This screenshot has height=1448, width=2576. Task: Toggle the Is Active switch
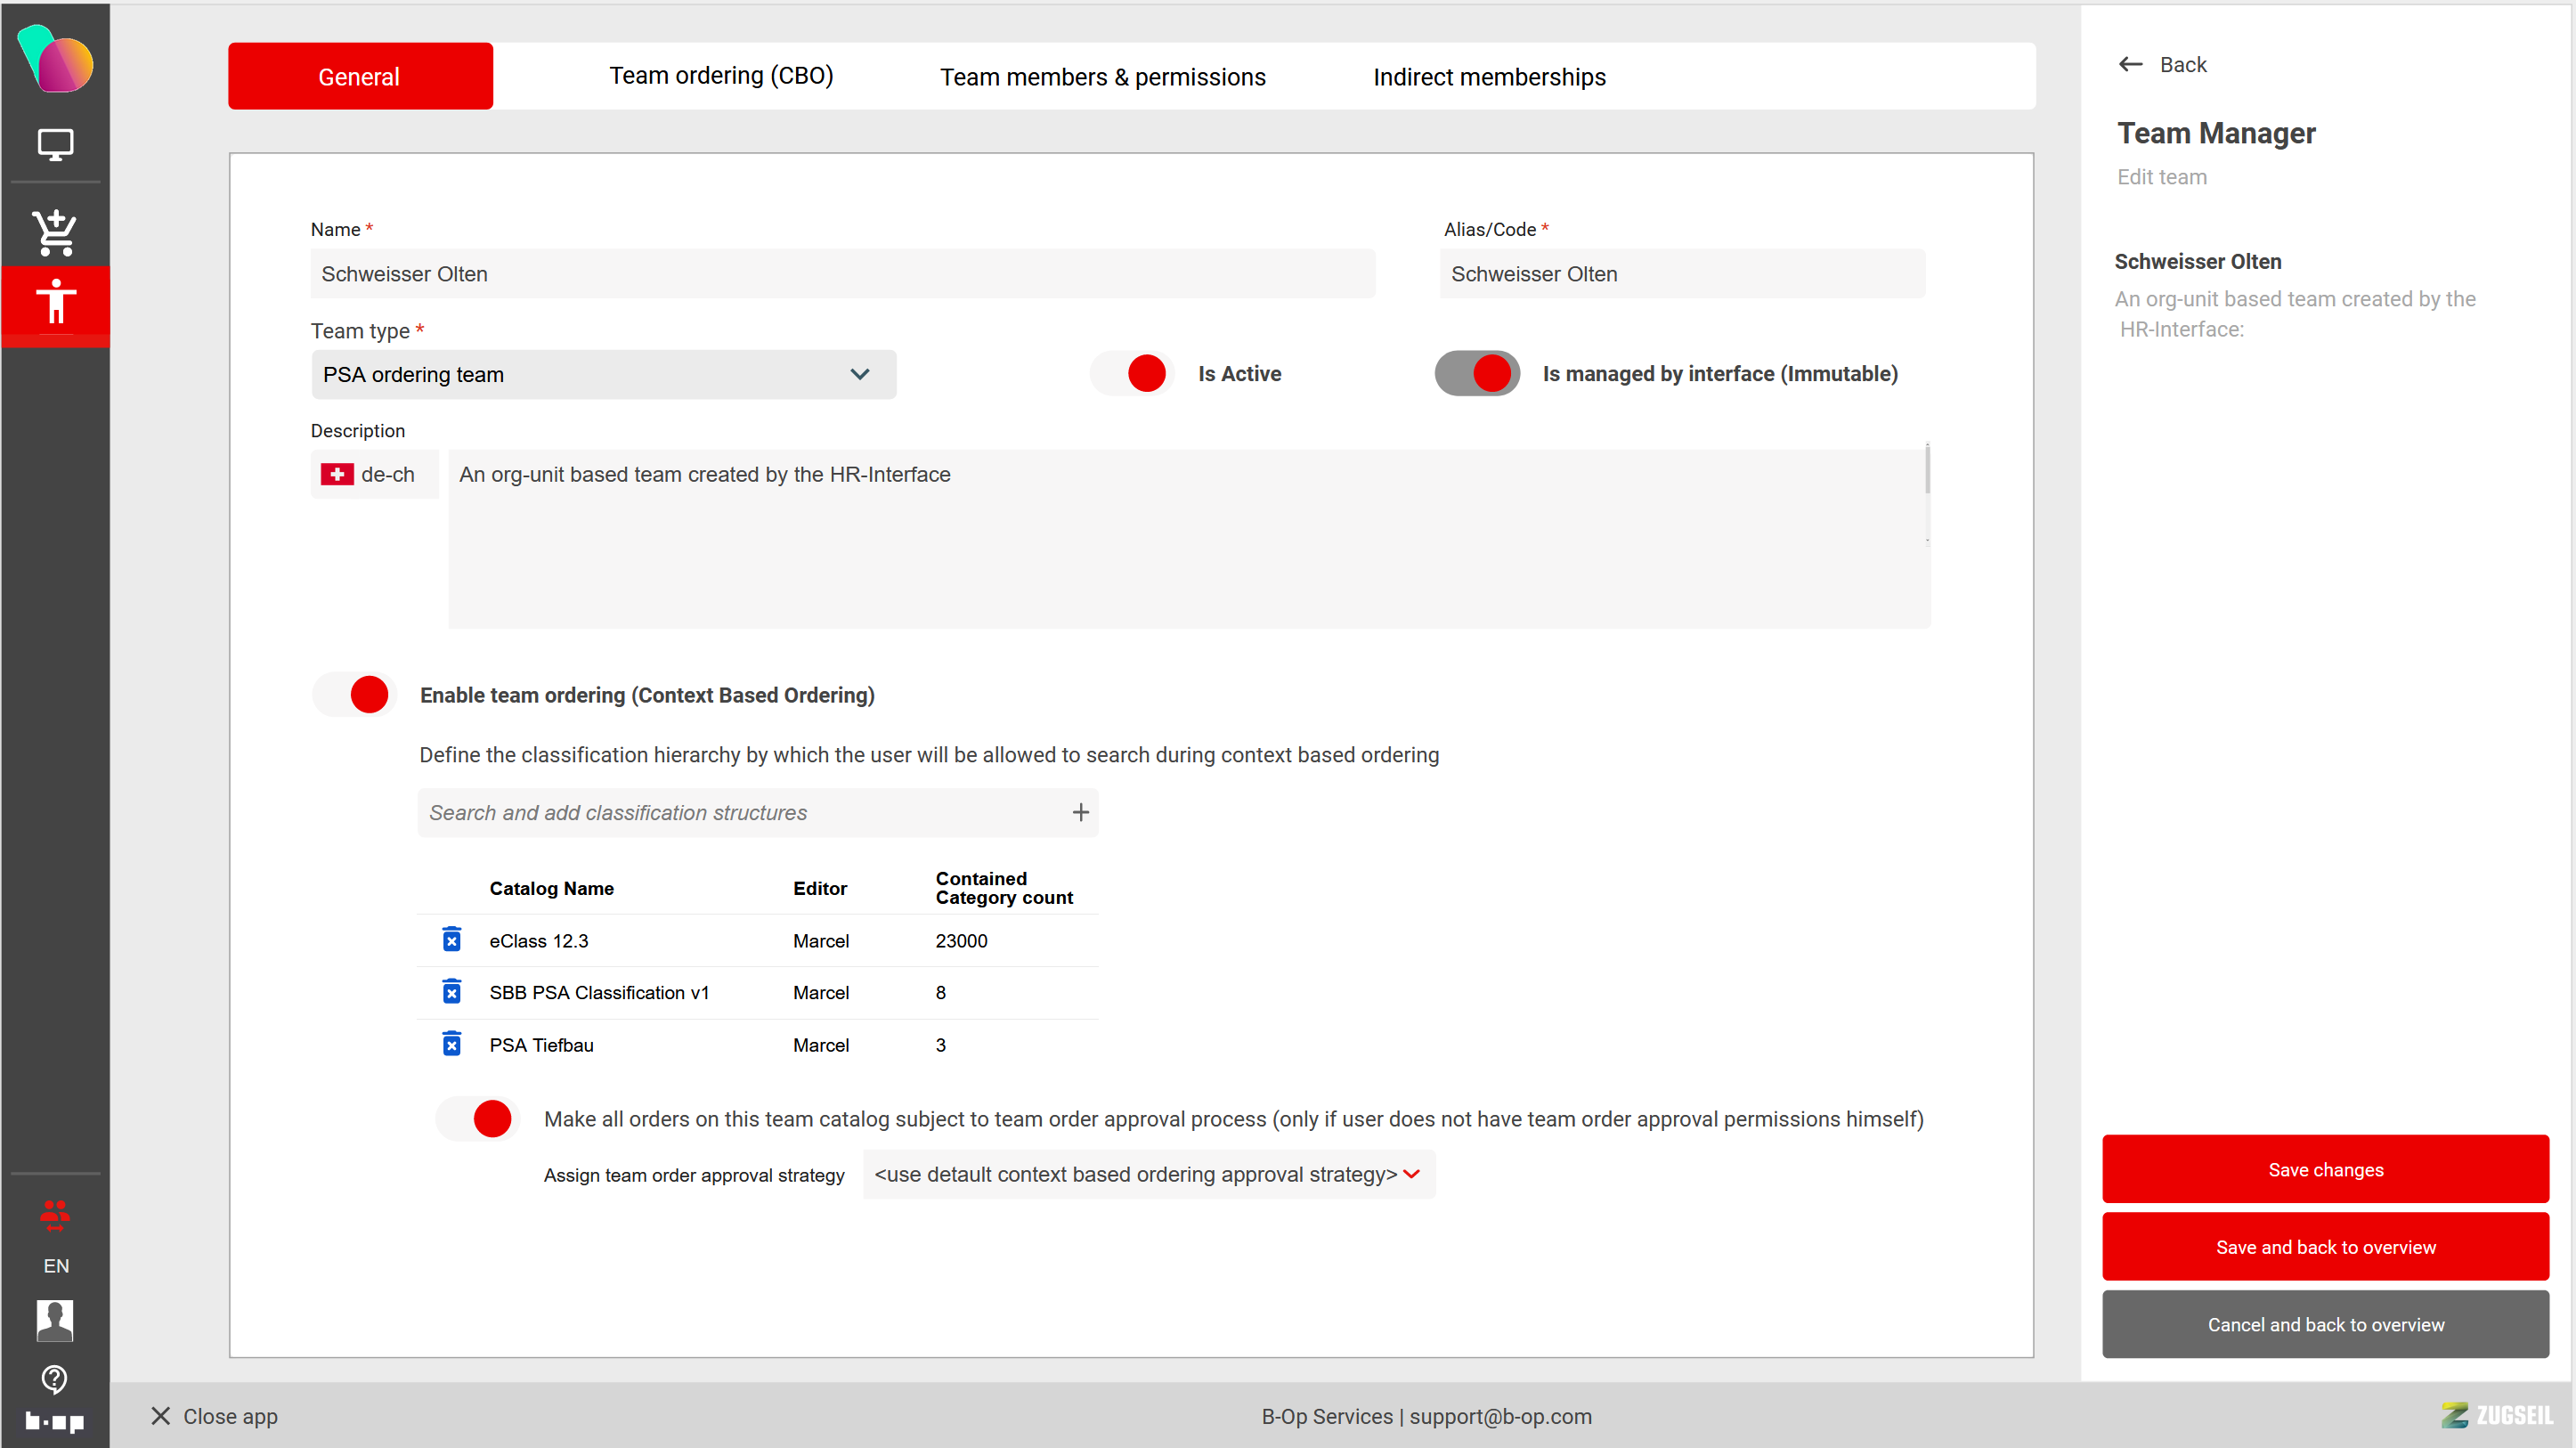[1132, 373]
